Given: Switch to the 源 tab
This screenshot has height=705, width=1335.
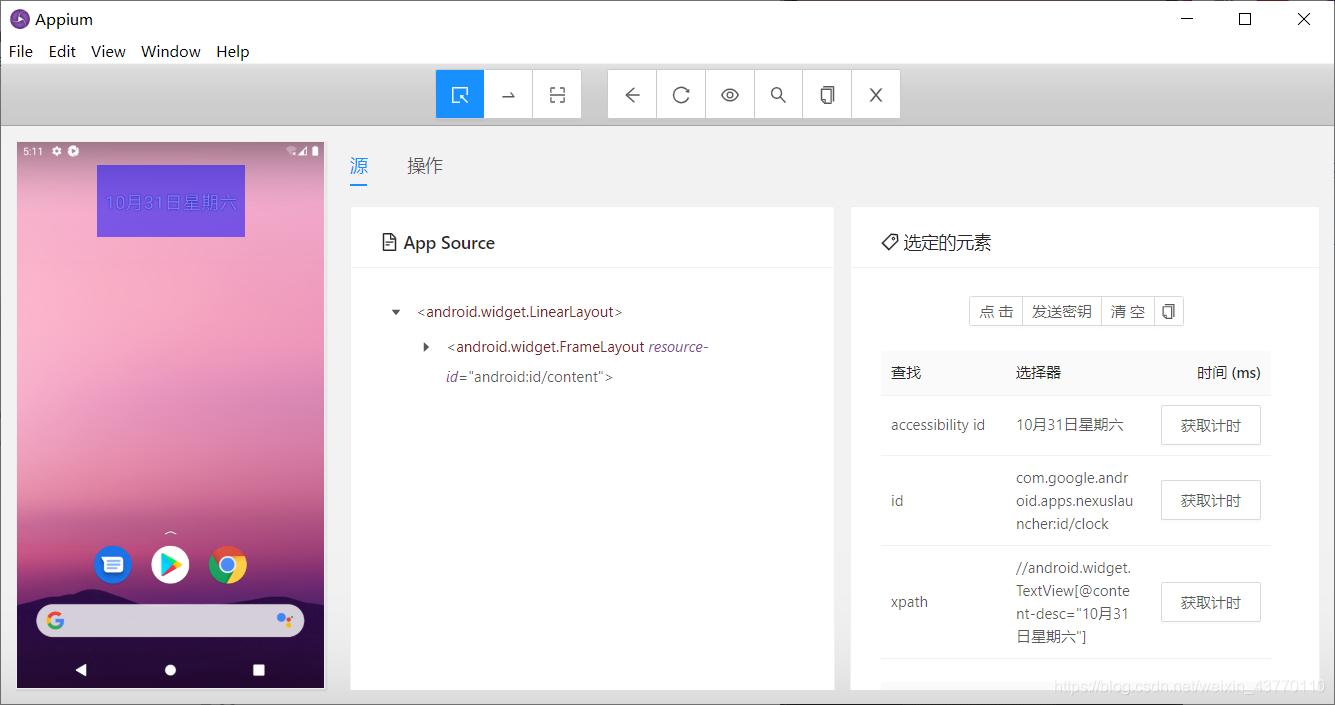Looking at the screenshot, I should click(359, 166).
